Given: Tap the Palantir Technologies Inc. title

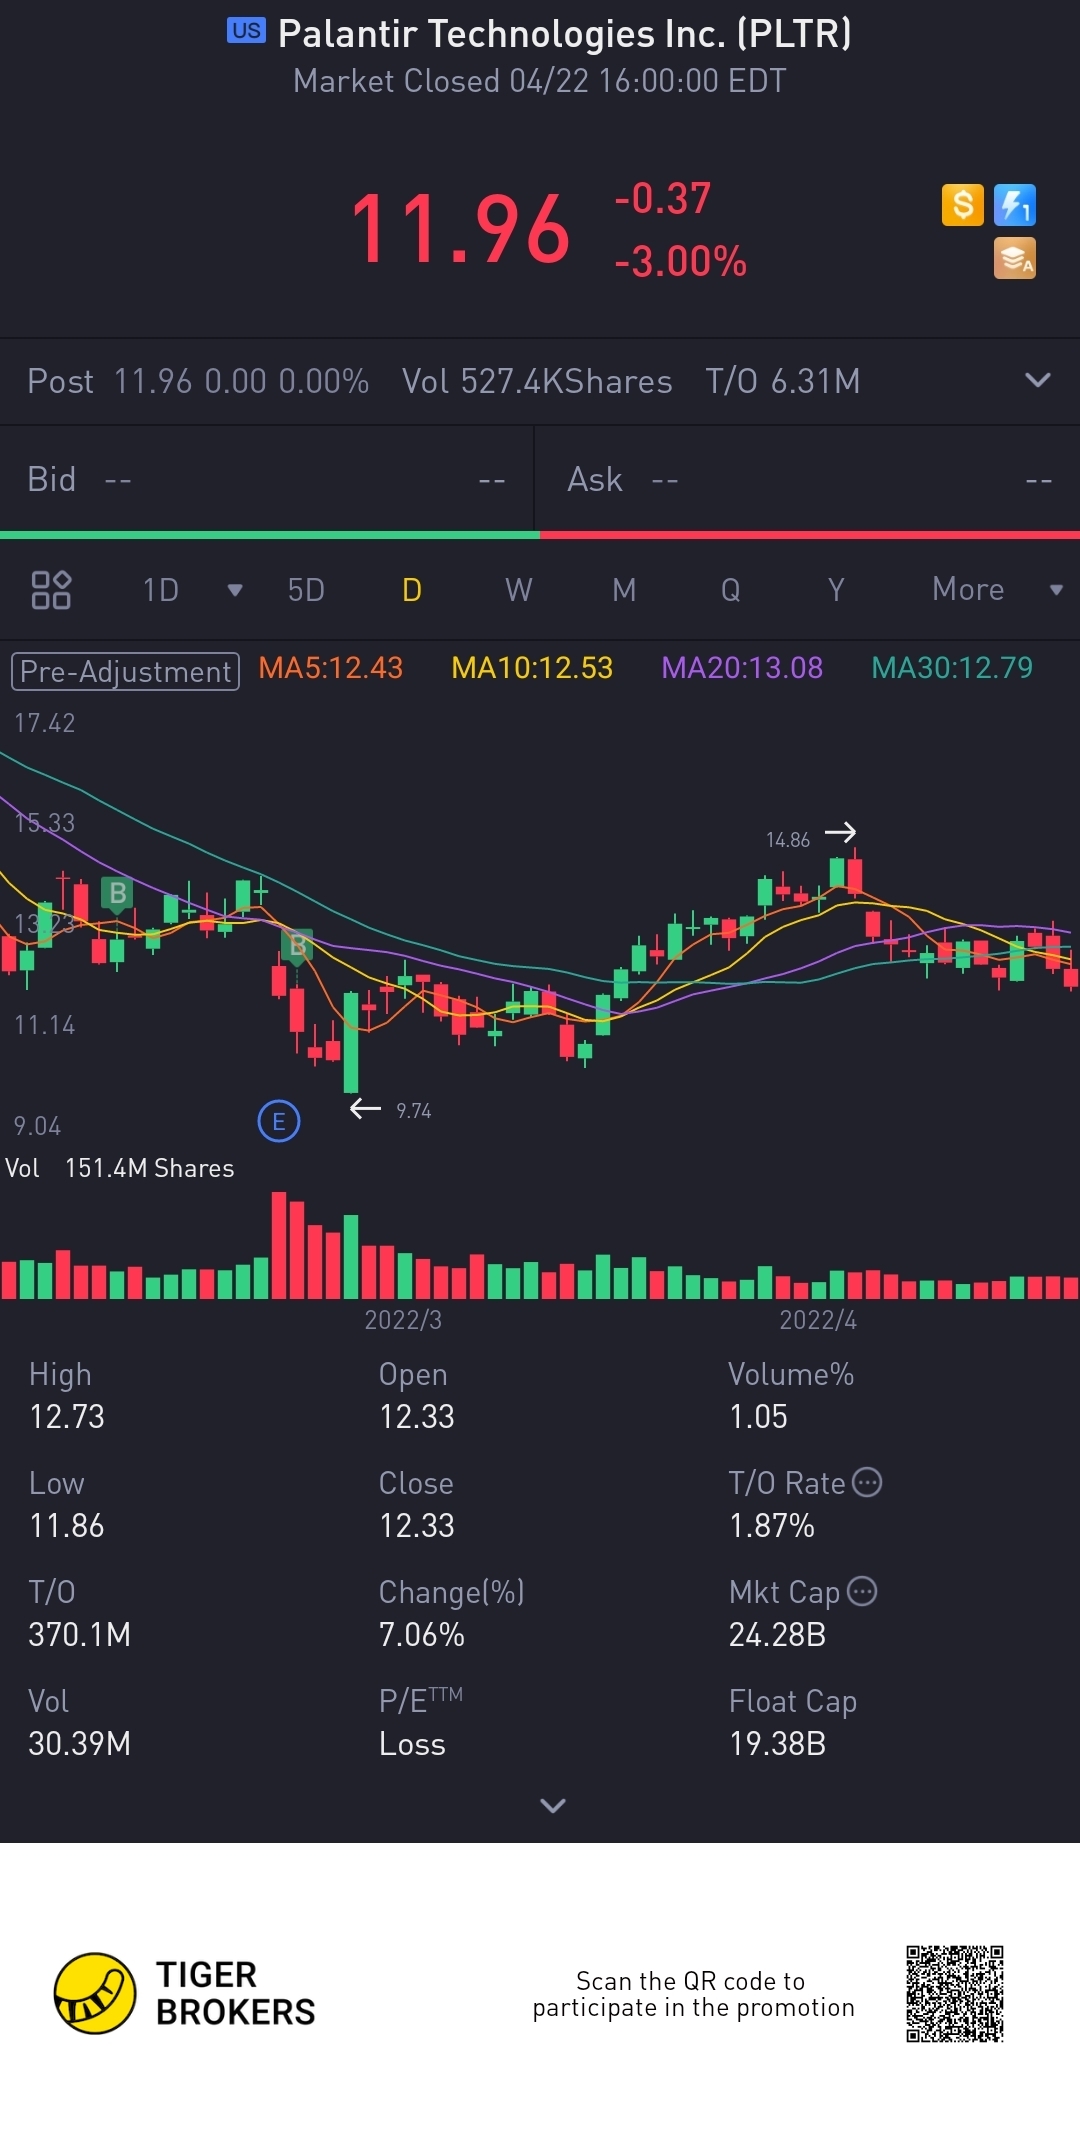Looking at the screenshot, I should (565, 34).
